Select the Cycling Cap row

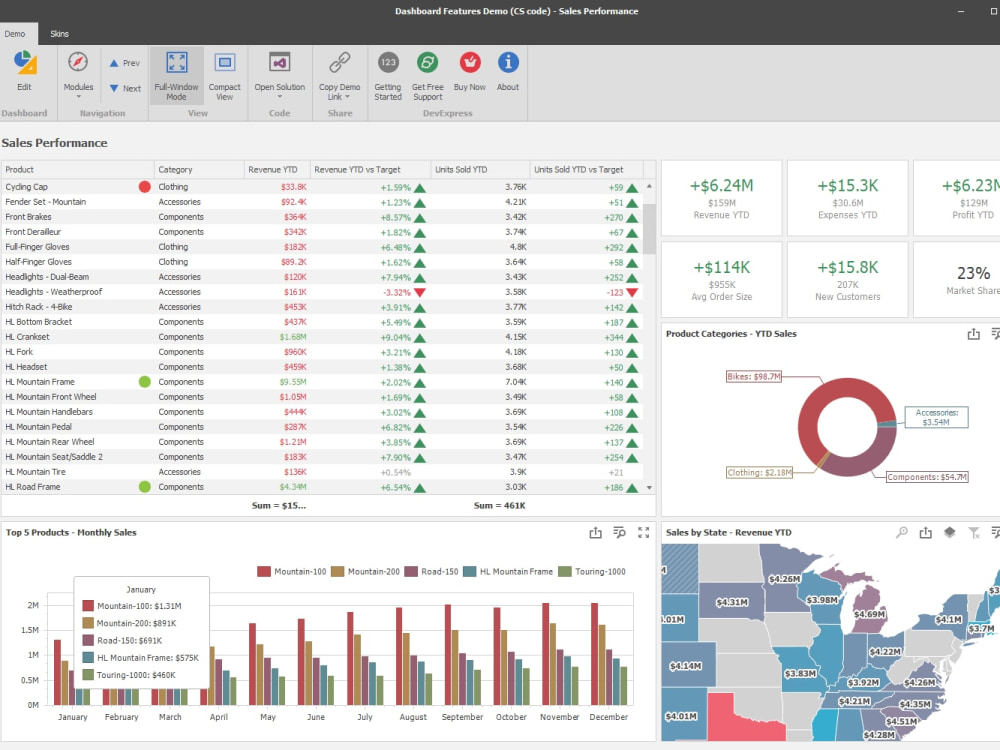pos(322,187)
